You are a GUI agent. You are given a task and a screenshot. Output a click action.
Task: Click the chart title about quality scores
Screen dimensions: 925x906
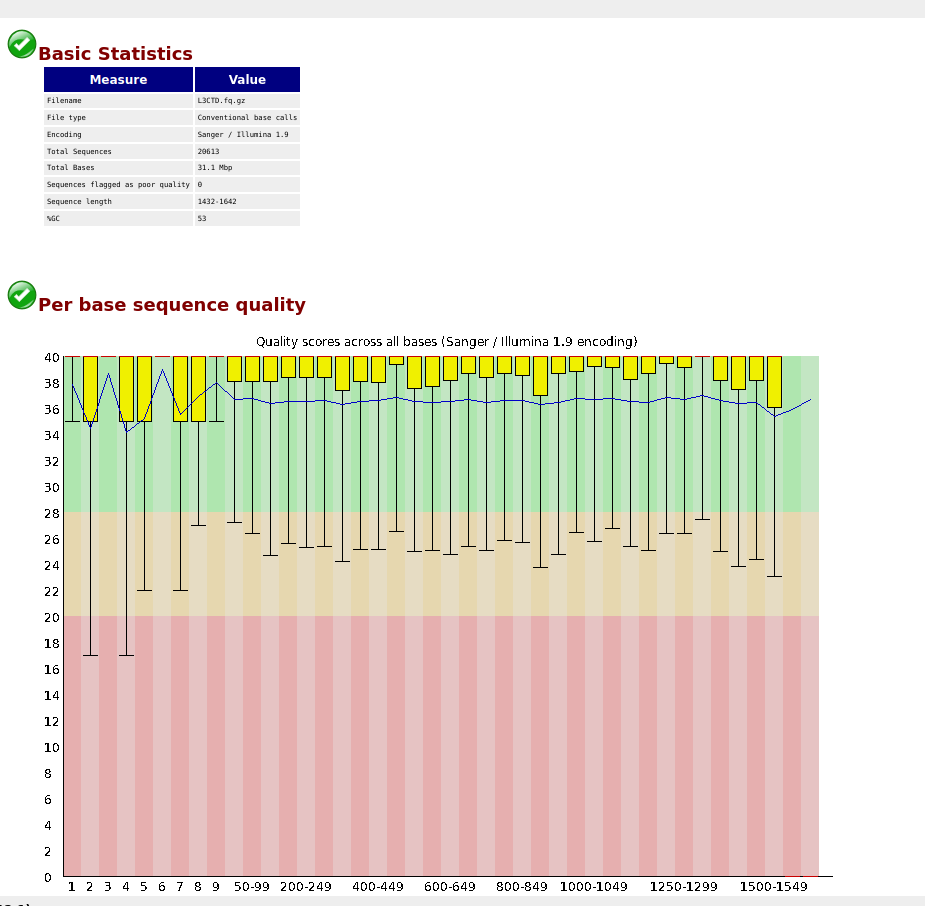pos(446,342)
